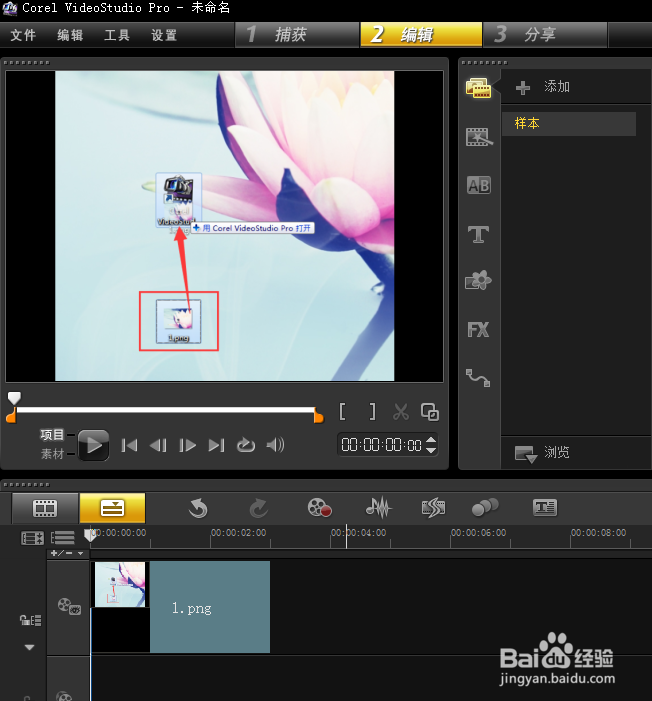
Task: Toggle ripple editing lock
Action: click(x=30, y=620)
